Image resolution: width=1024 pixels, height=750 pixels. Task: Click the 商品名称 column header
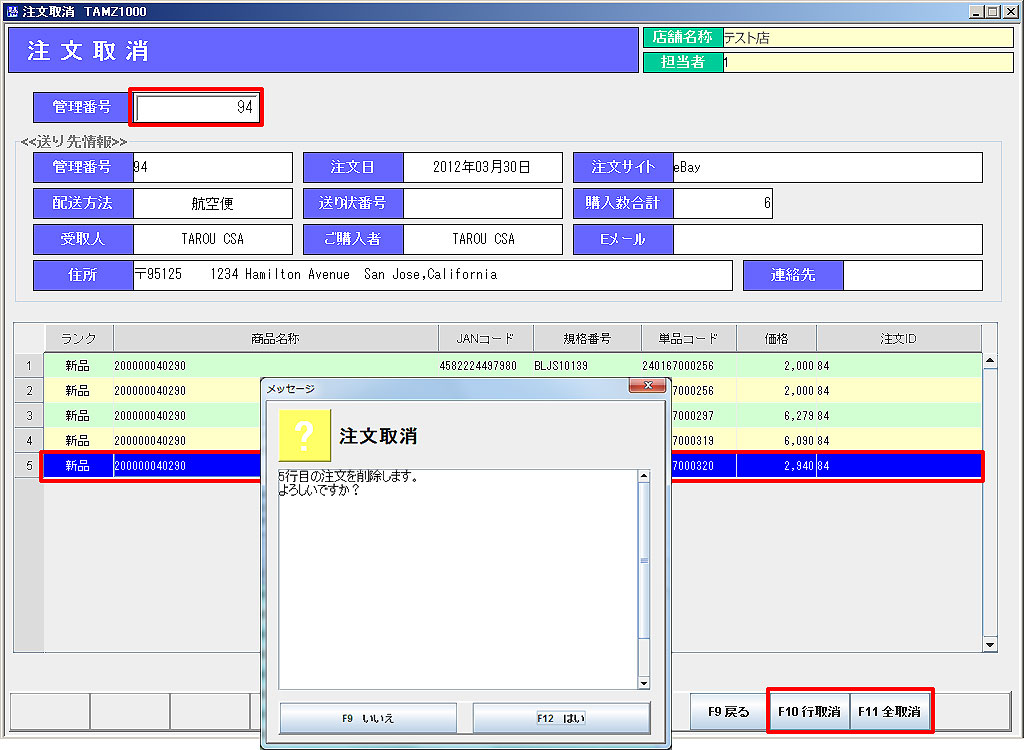[x=275, y=339]
